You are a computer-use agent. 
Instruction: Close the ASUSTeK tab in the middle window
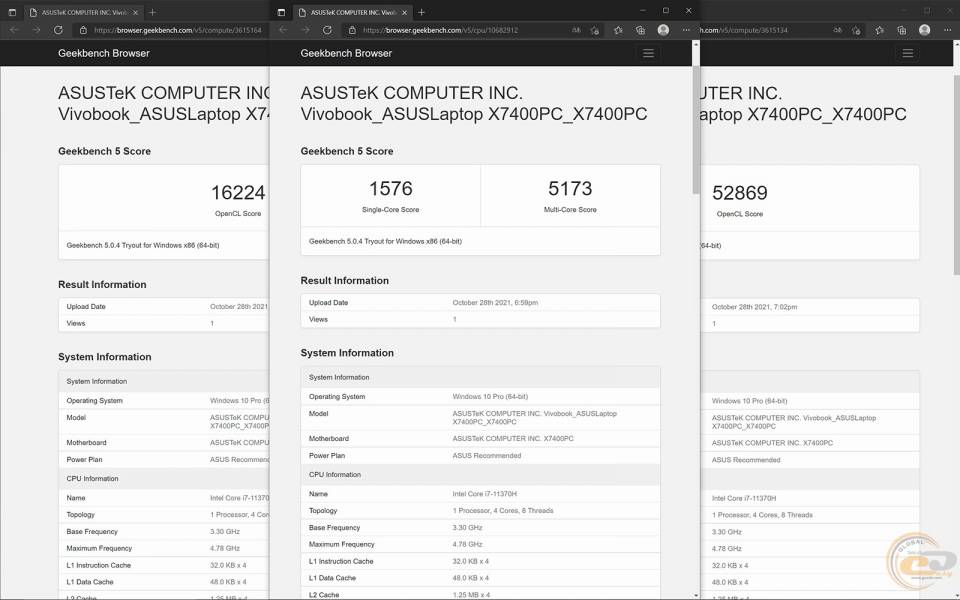404,12
